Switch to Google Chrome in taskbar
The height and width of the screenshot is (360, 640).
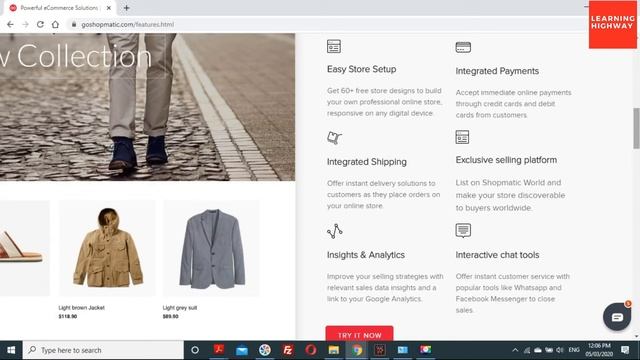357,350
